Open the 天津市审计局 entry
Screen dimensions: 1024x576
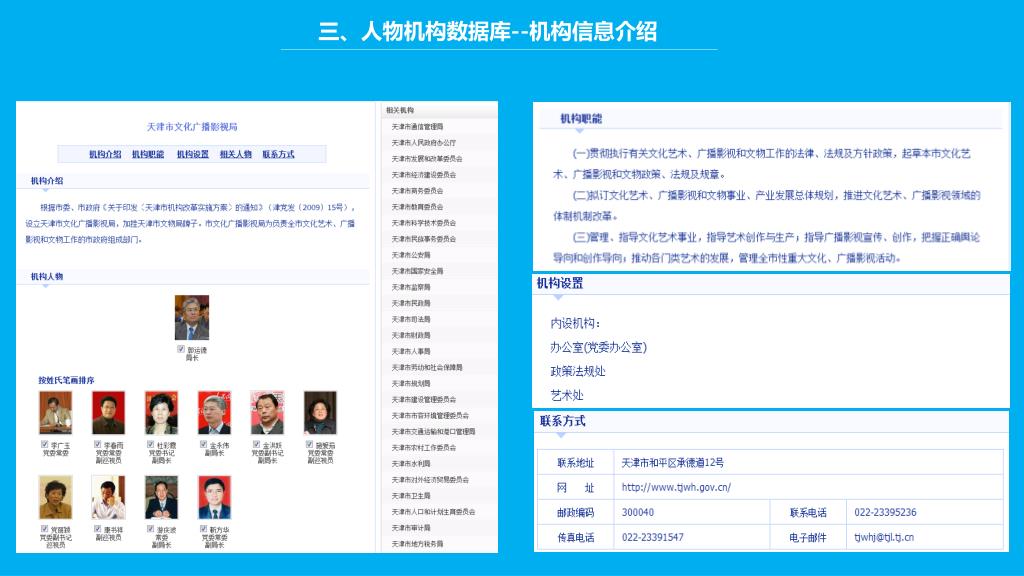click(x=411, y=527)
